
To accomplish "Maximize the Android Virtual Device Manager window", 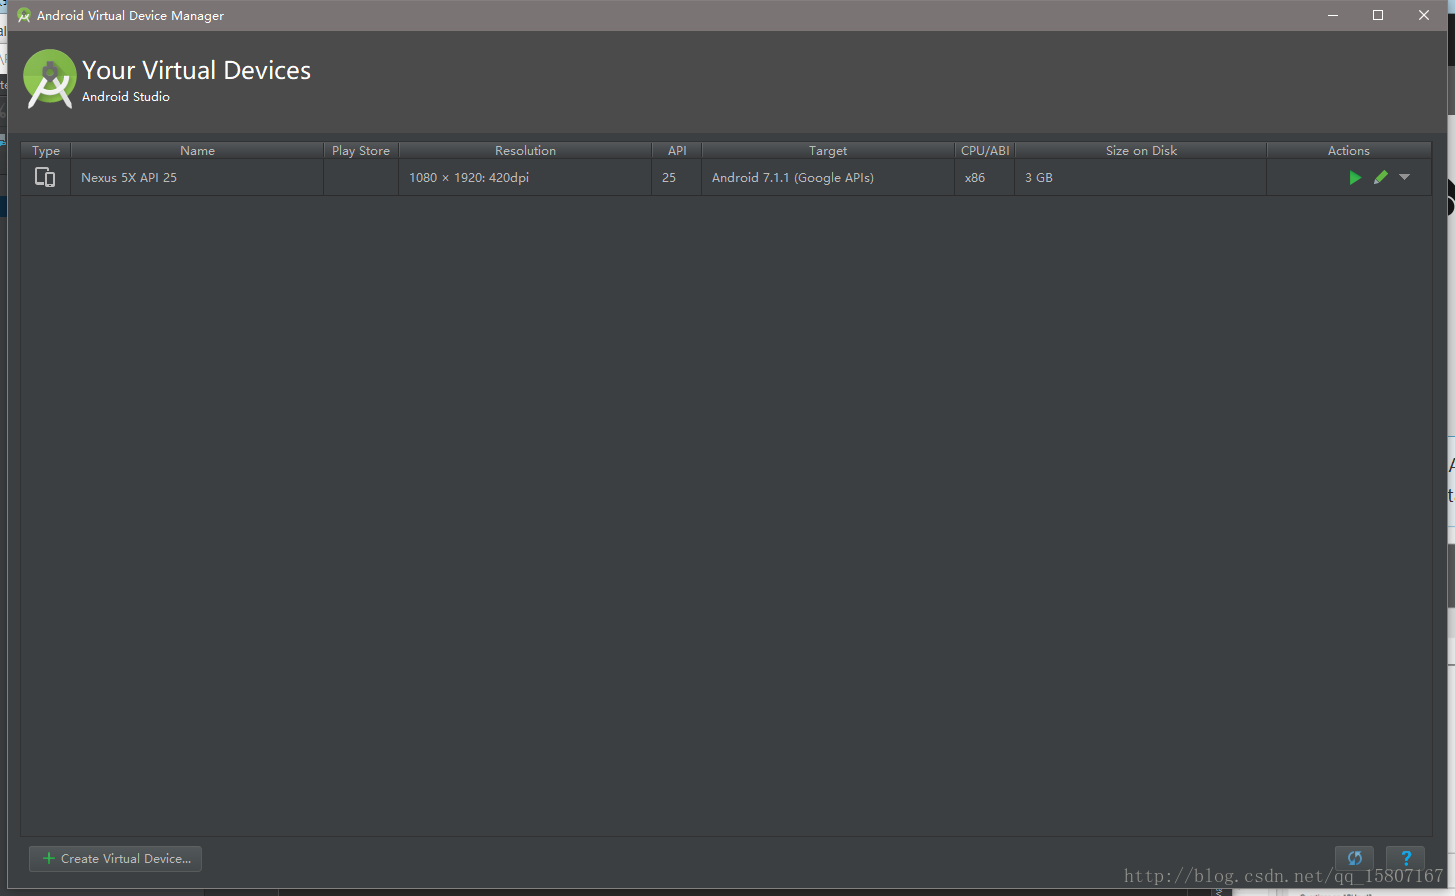I will [x=1378, y=15].
